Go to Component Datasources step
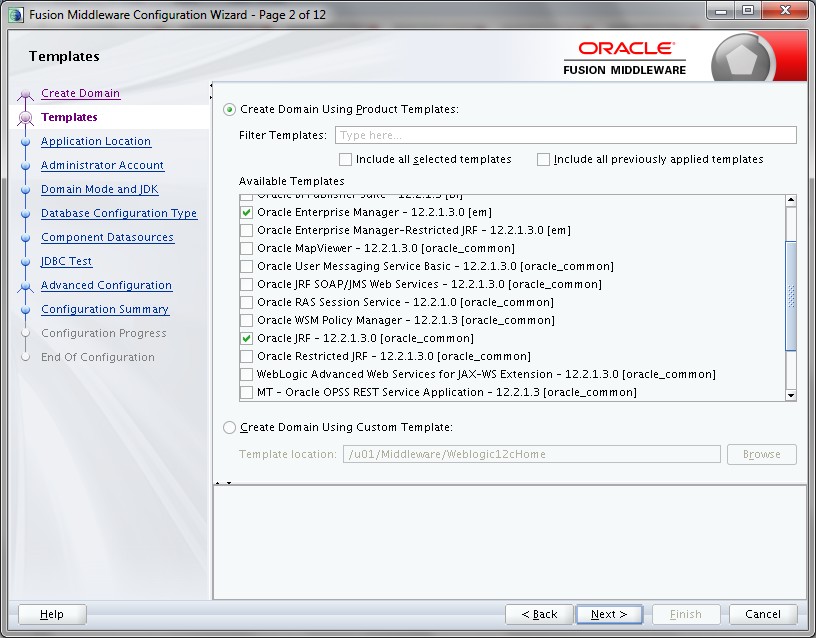This screenshot has width=816, height=638. click(107, 237)
